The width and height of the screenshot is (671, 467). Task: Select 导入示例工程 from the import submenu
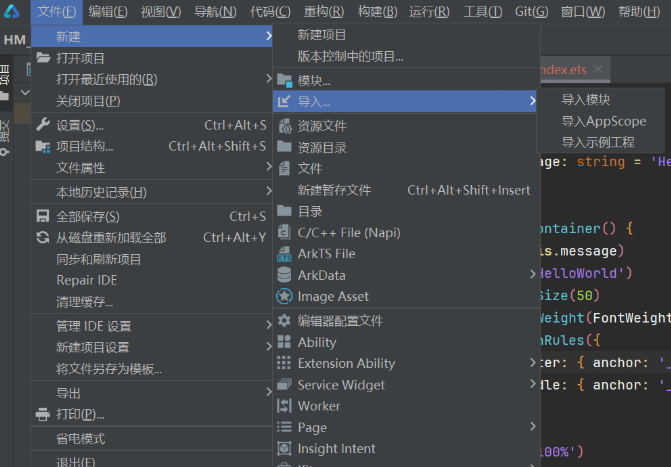click(600, 142)
